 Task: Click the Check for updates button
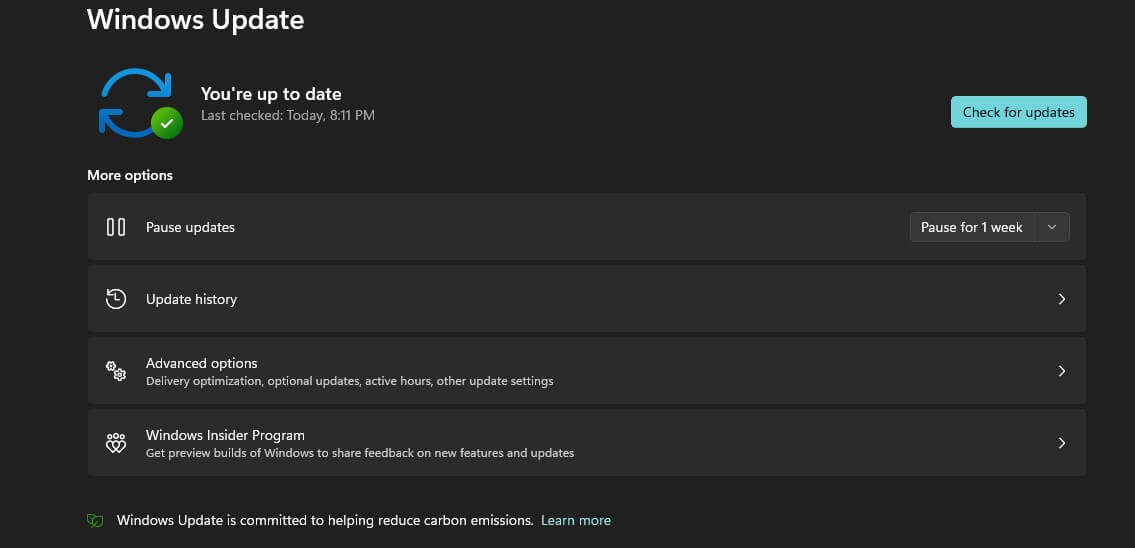pos(1018,112)
